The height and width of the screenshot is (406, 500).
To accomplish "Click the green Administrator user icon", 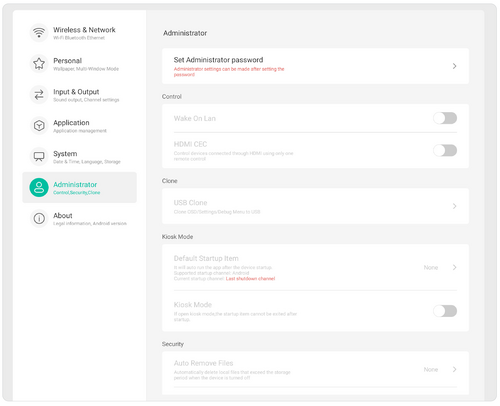I will coord(39,187).
